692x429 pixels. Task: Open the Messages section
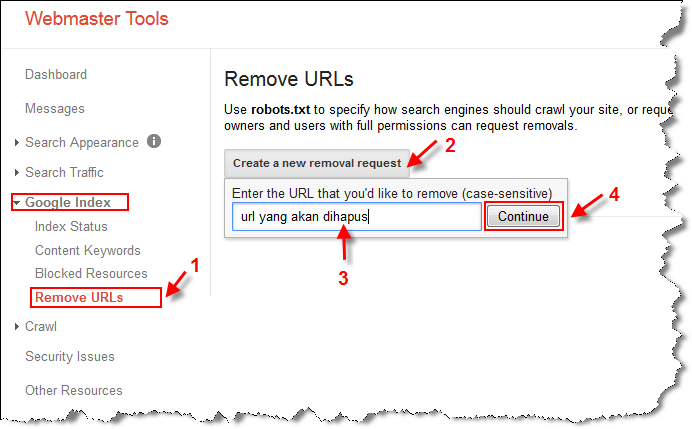click(55, 109)
